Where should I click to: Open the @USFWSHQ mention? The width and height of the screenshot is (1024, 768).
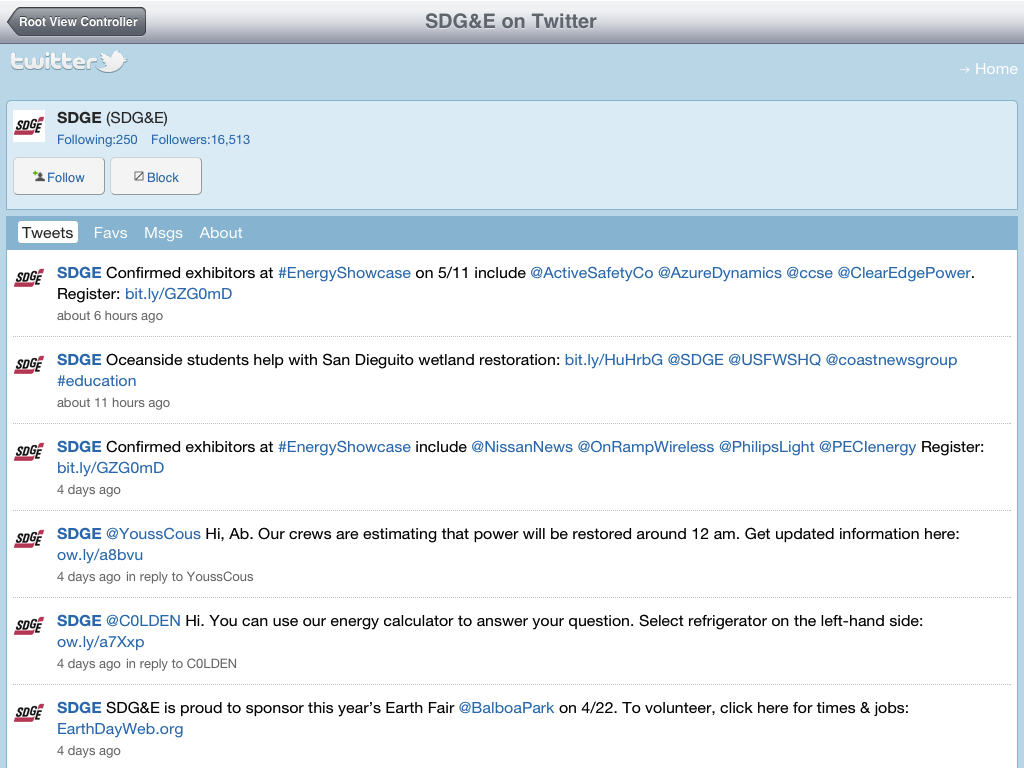(775, 360)
